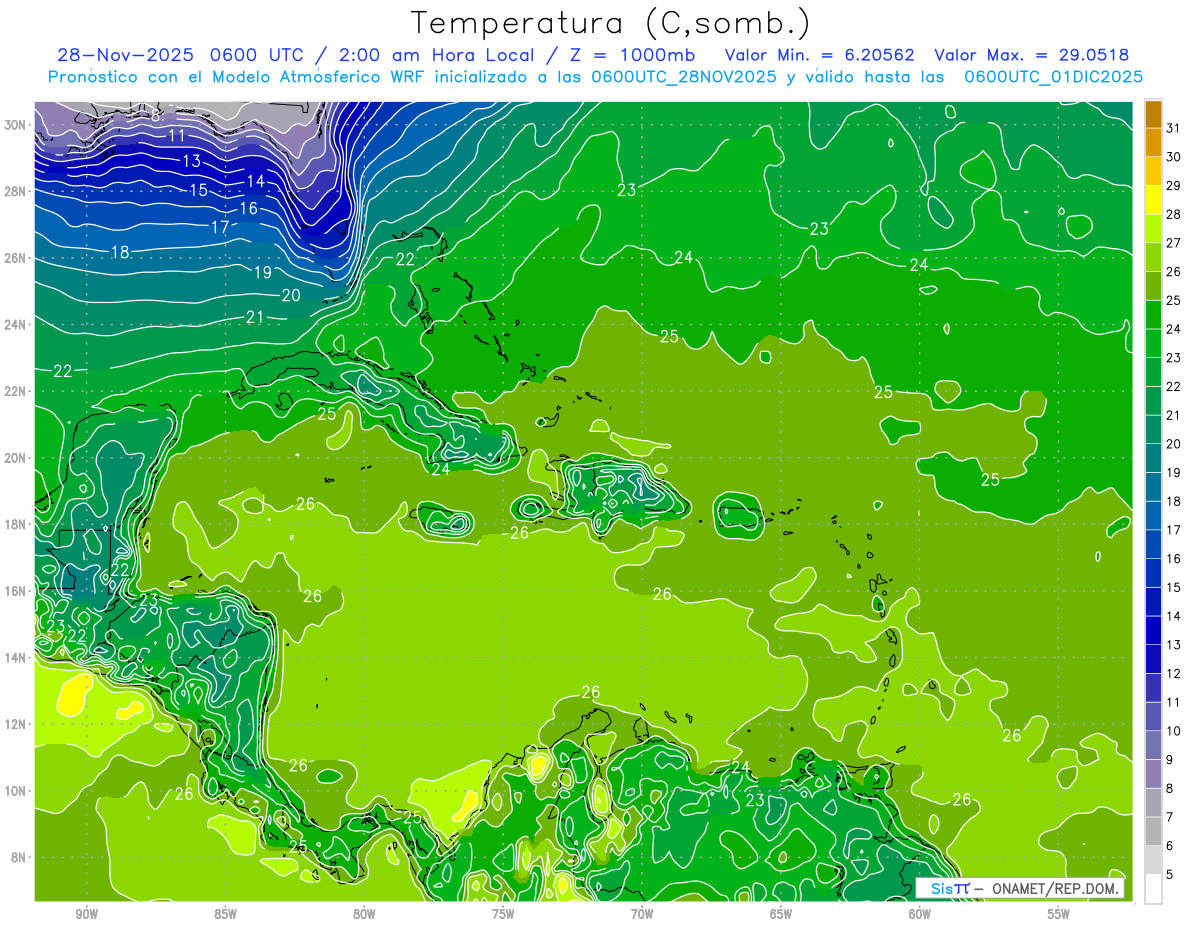
Task: Click the 30N latitude axis label
Action: pos(15,124)
